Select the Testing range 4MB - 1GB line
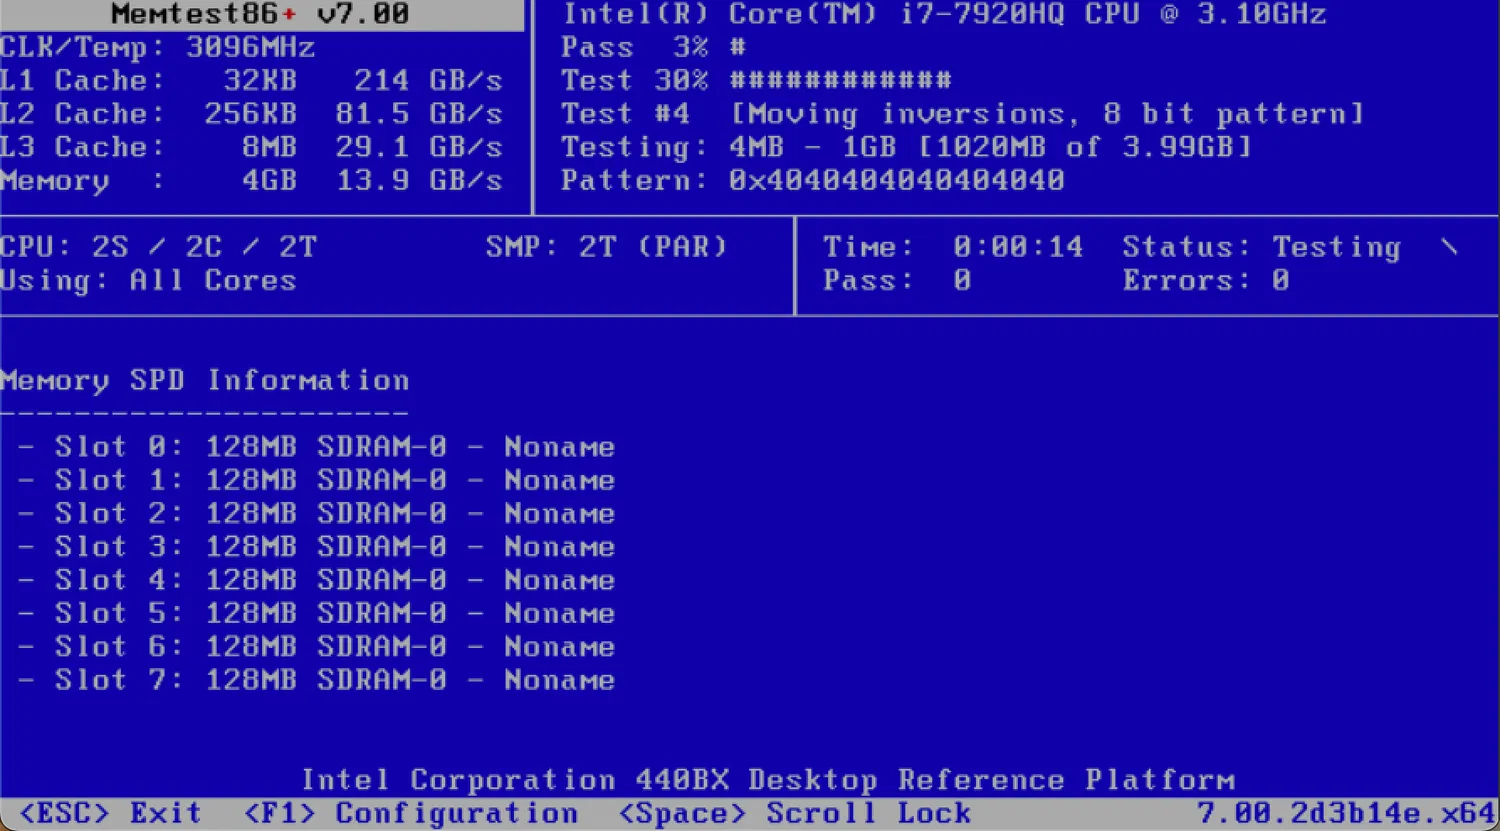 (907, 147)
